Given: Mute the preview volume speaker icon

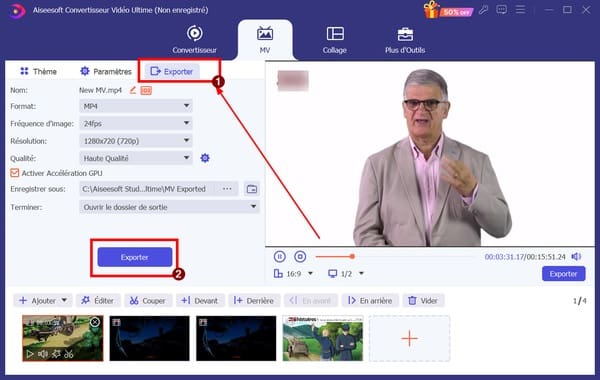Looking at the screenshot, I should tap(576, 256).
